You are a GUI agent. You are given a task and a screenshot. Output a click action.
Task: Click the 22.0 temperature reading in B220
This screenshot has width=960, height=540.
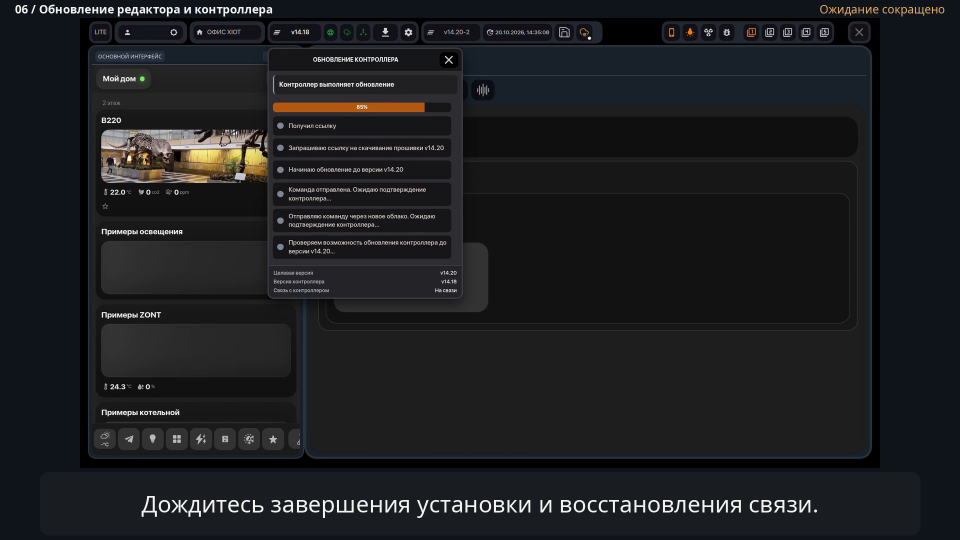coord(117,192)
